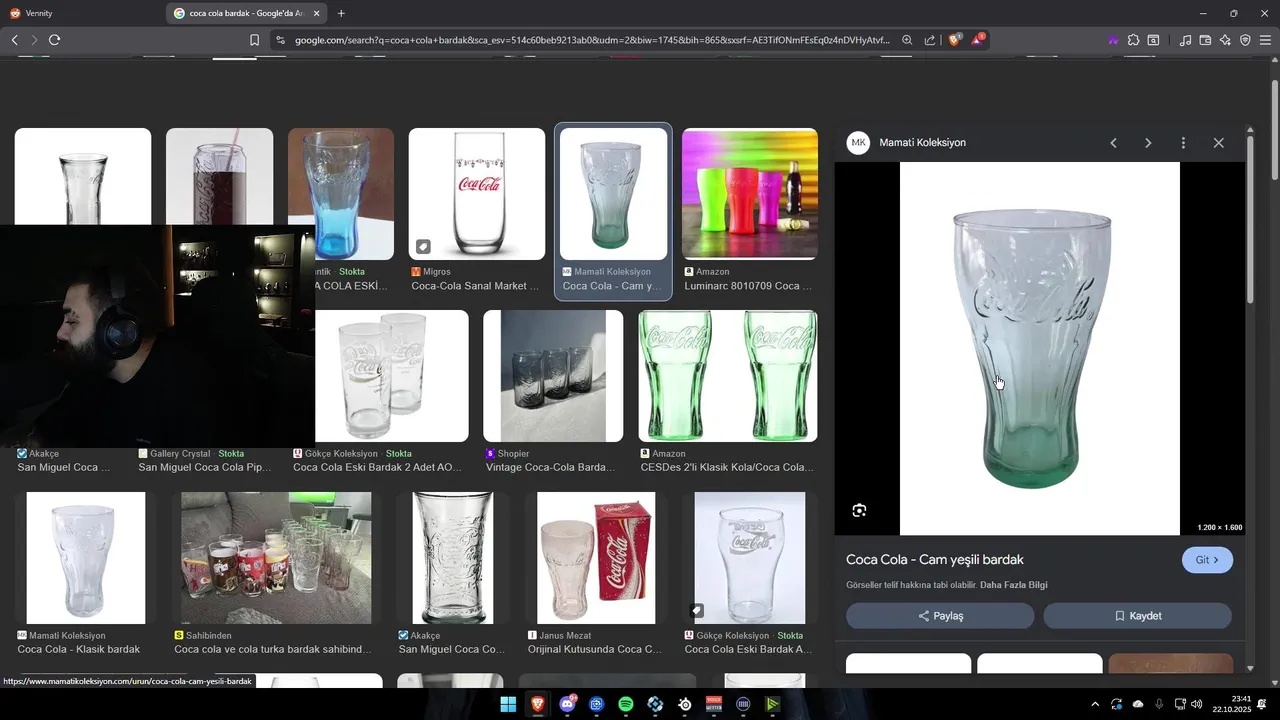The height and width of the screenshot is (720, 1280).
Task: Show previous image in preview panel
Action: point(1113,143)
